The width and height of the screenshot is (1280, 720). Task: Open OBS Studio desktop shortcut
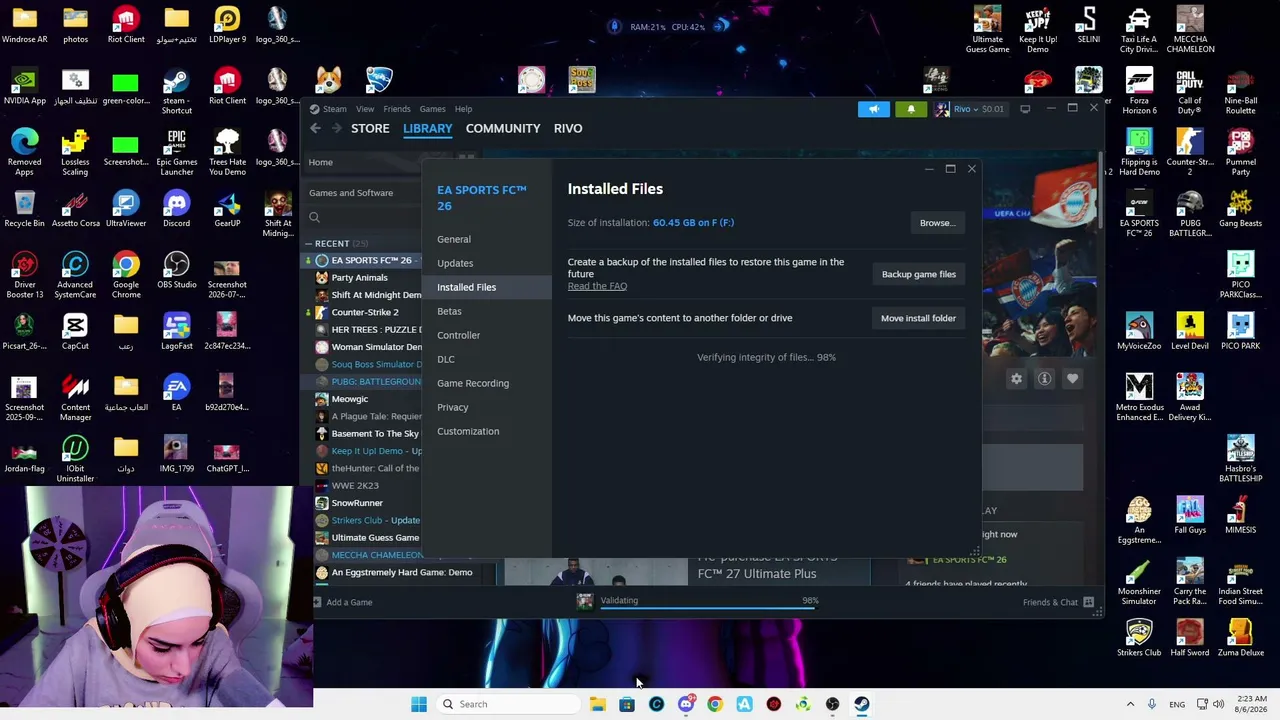pyautogui.click(x=176, y=270)
